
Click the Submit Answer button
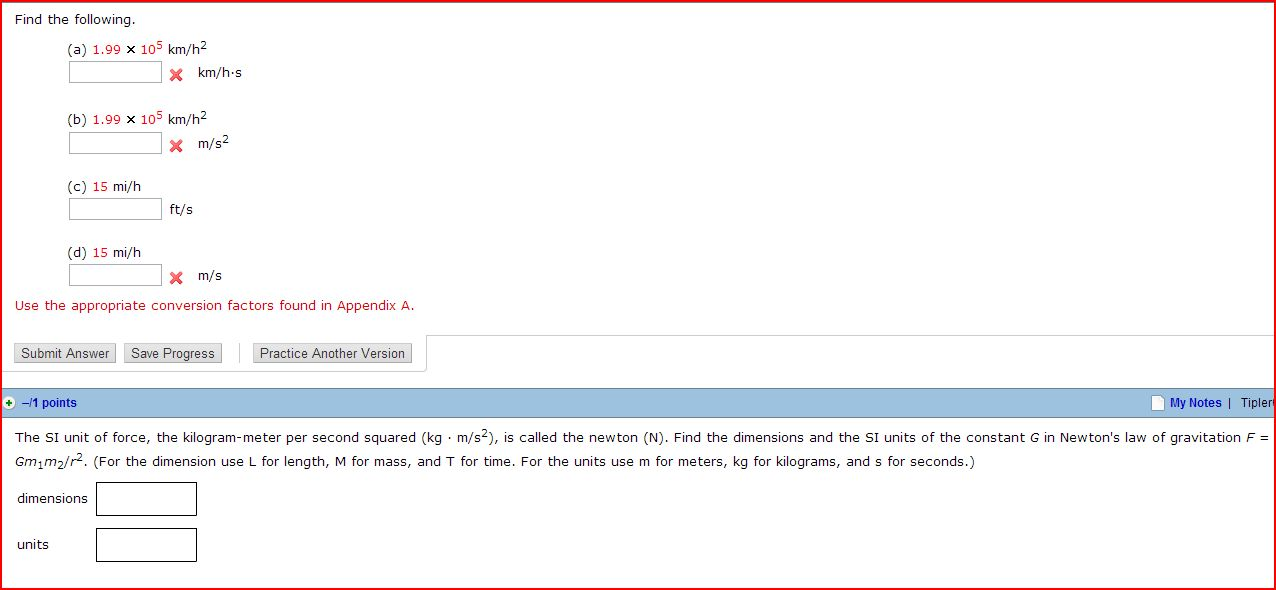(65, 353)
